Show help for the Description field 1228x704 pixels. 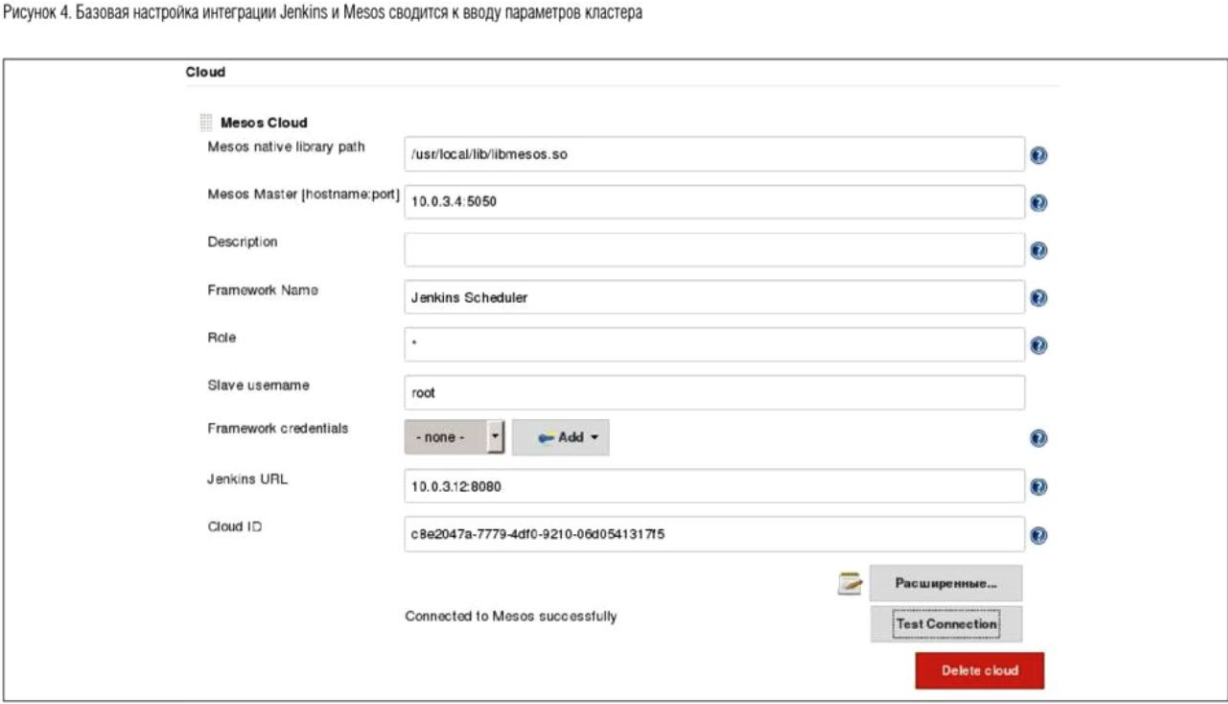(x=1037, y=250)
